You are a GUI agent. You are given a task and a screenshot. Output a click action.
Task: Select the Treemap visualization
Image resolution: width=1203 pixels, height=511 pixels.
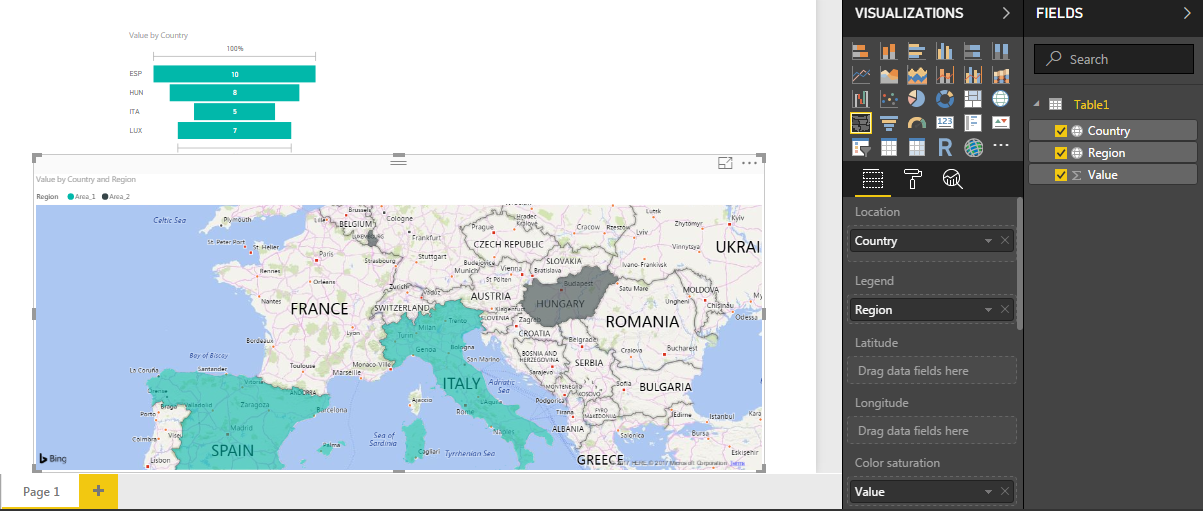[972, 99]
